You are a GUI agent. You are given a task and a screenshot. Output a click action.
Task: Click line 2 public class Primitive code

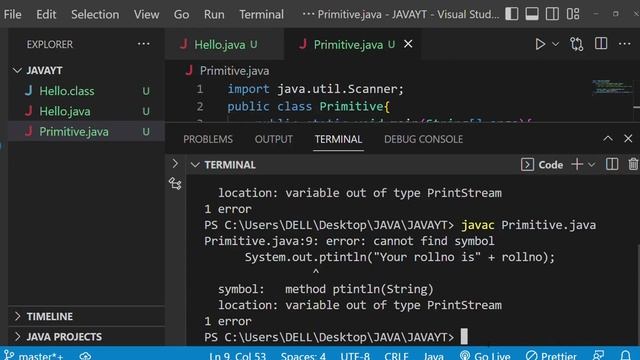(309, 107)
